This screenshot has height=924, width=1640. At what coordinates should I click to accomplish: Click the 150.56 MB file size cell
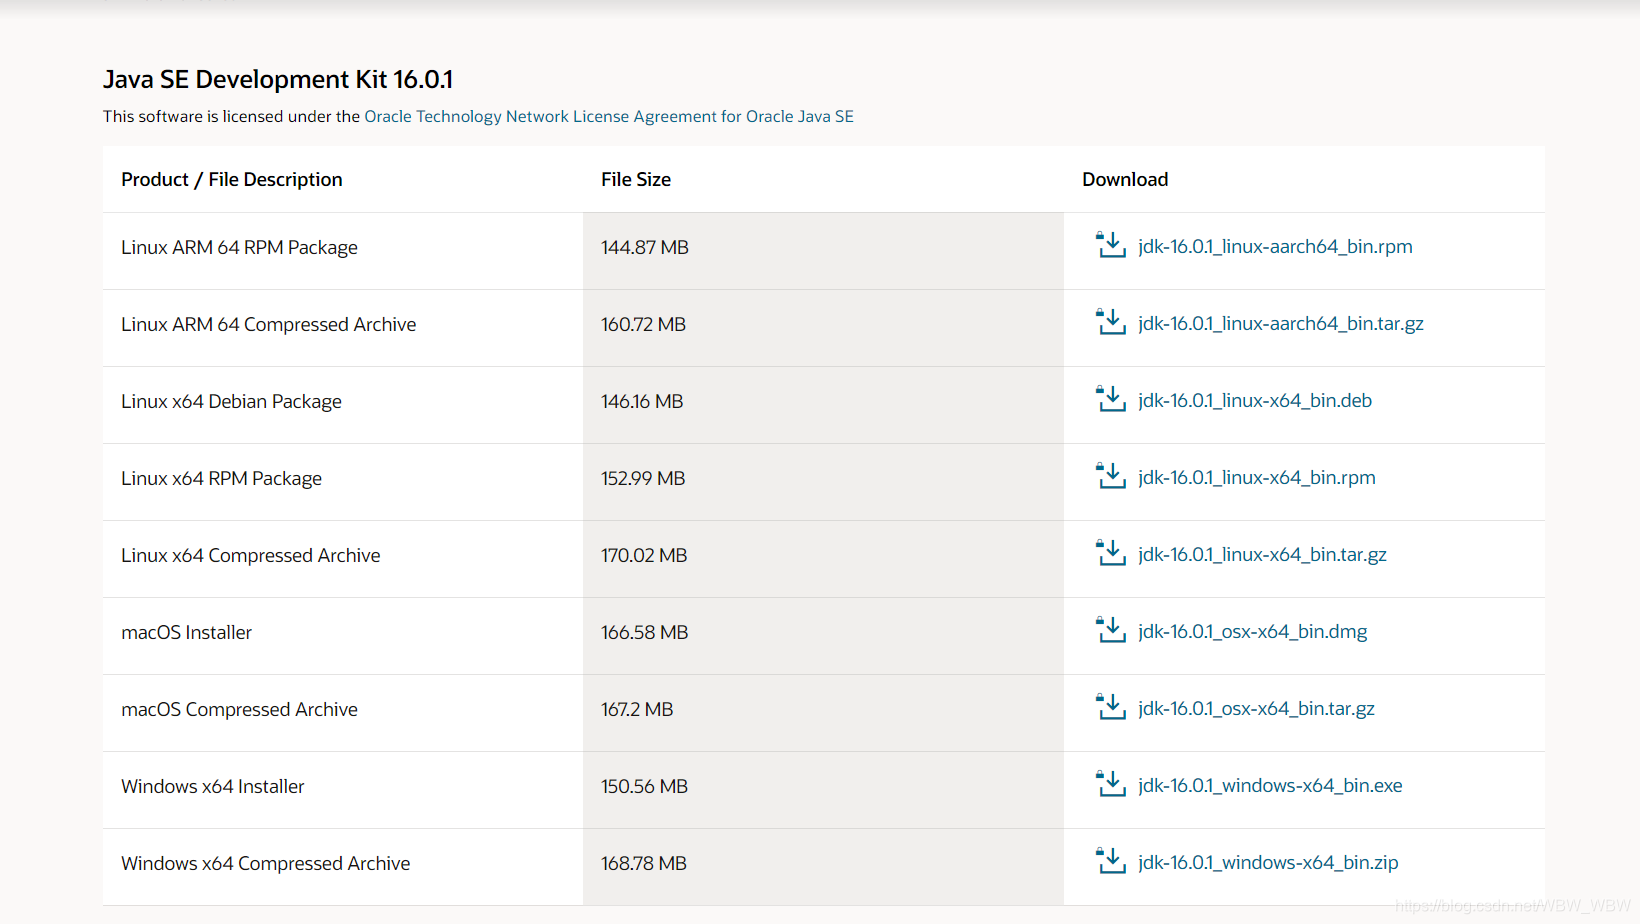tap(823, 790)
